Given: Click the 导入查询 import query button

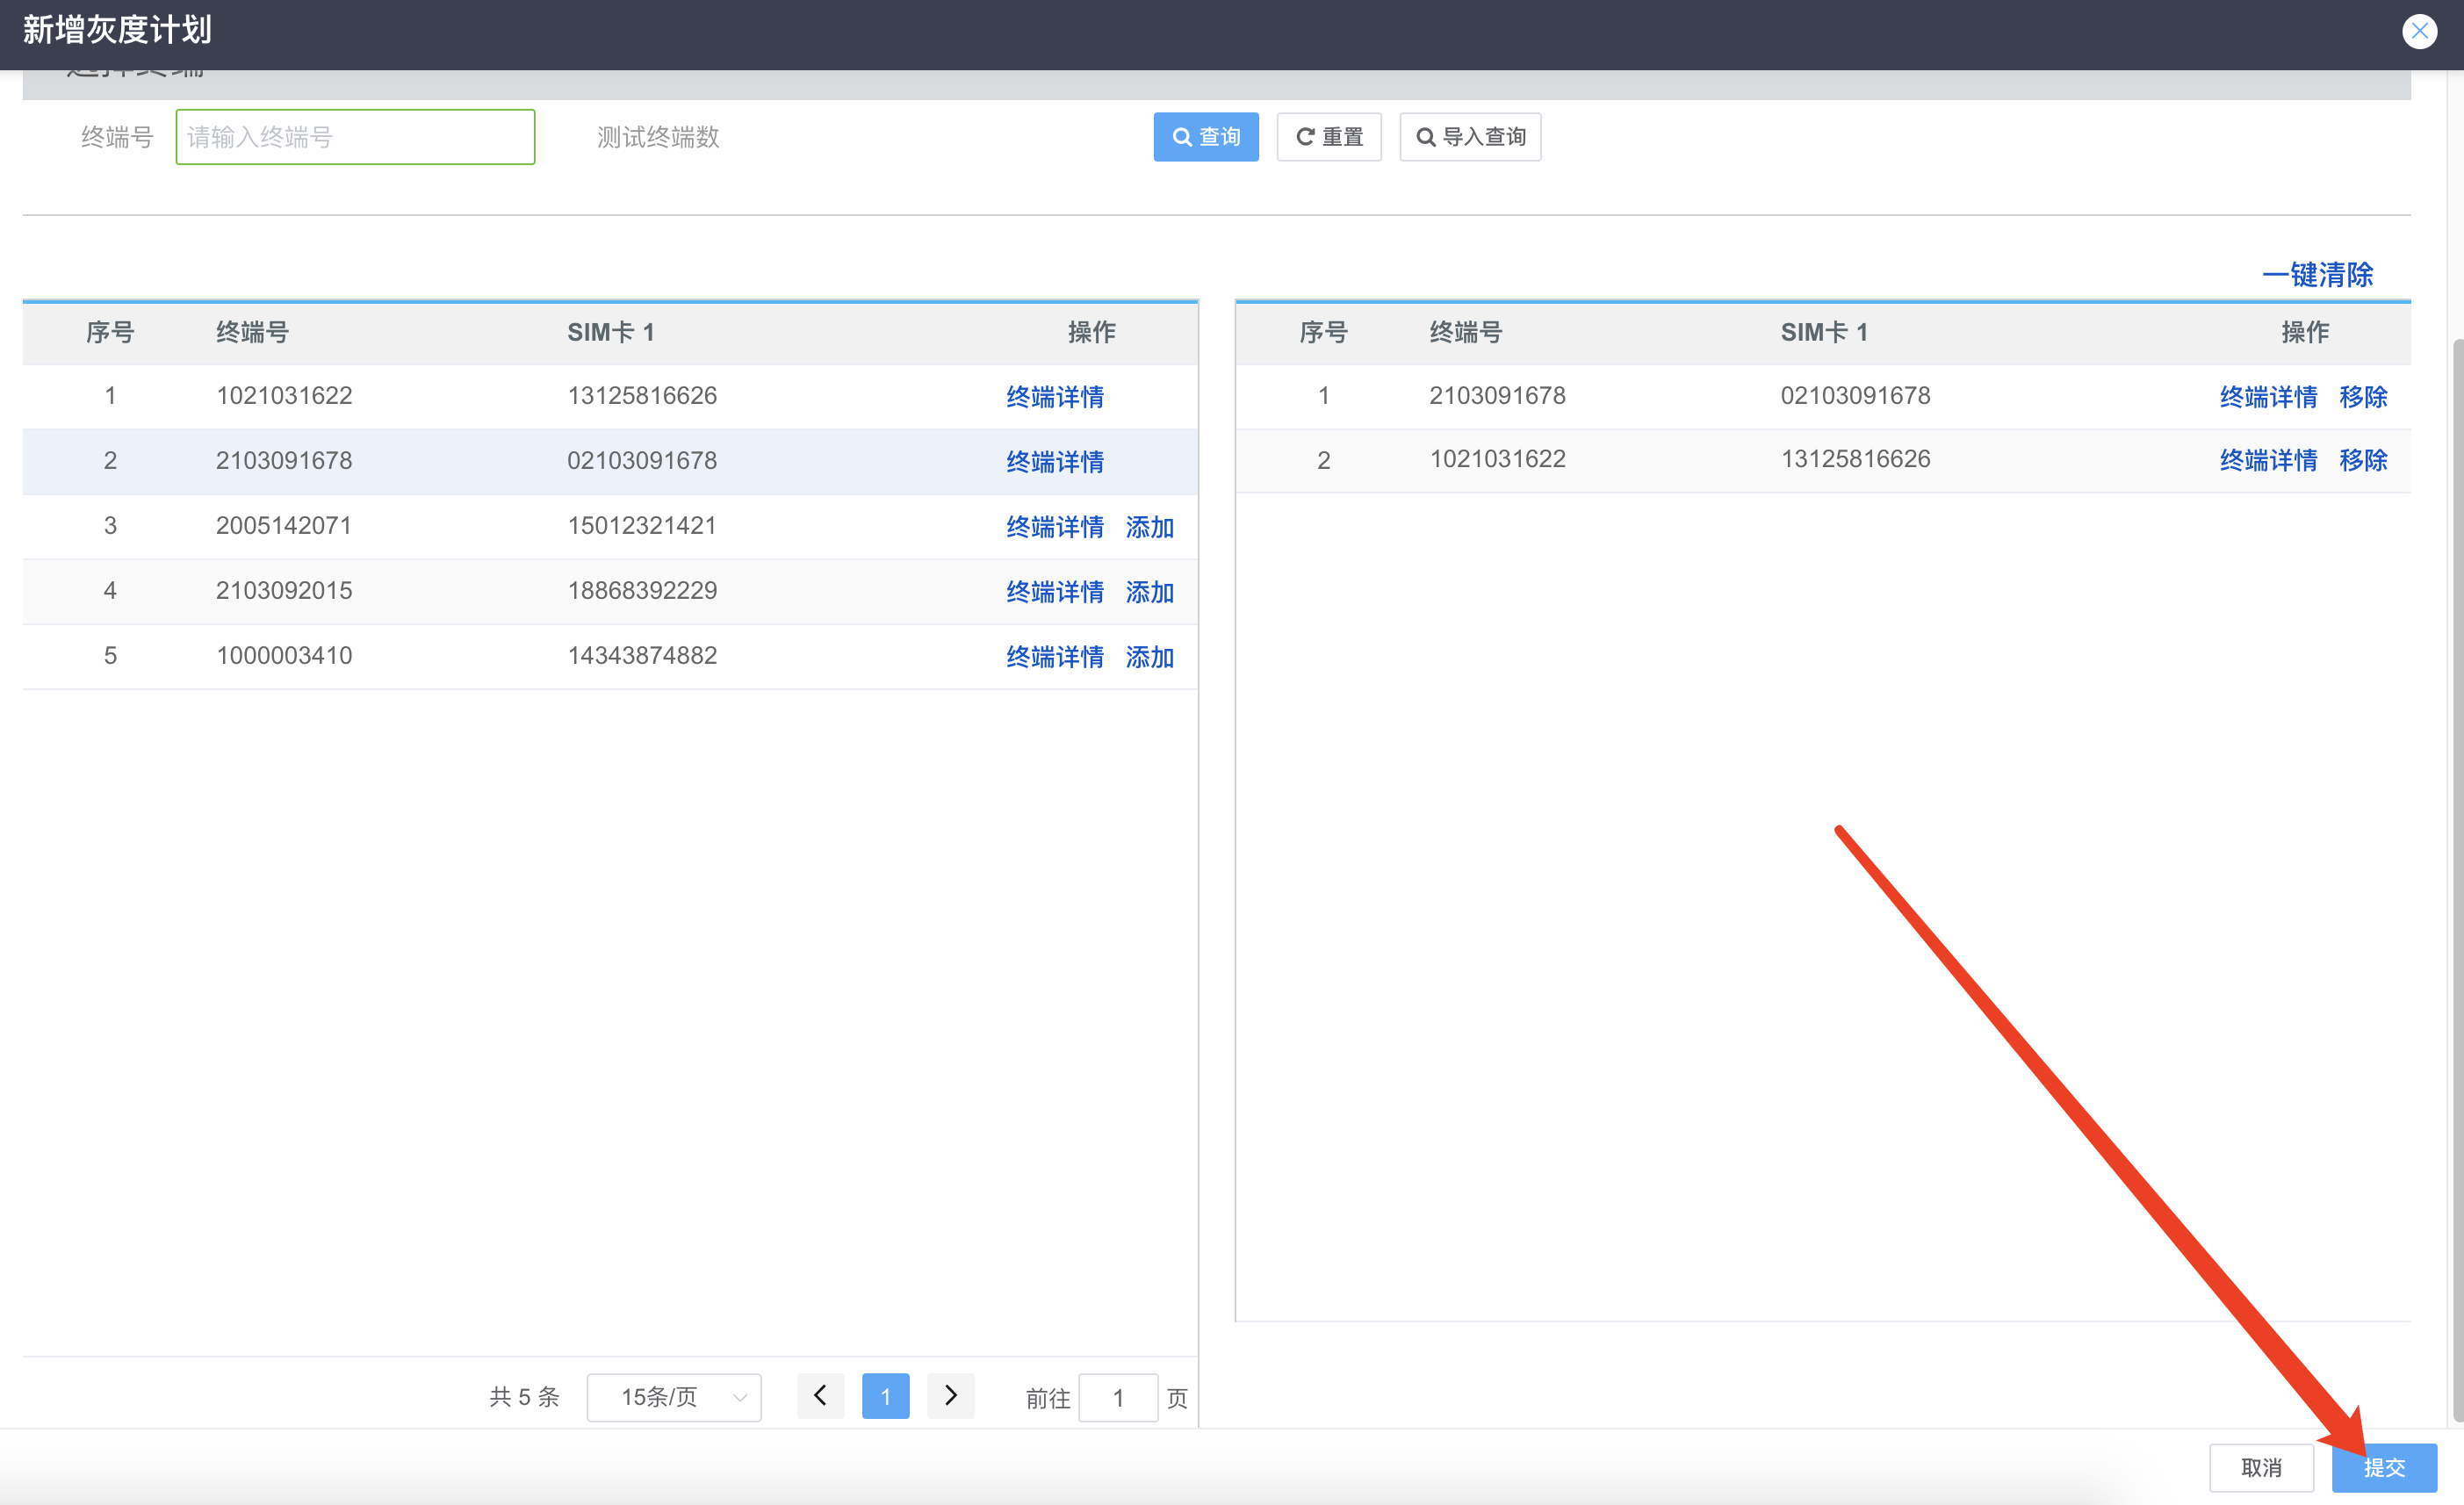Looking at the screenshot, I should click(x=1469, y=137).
